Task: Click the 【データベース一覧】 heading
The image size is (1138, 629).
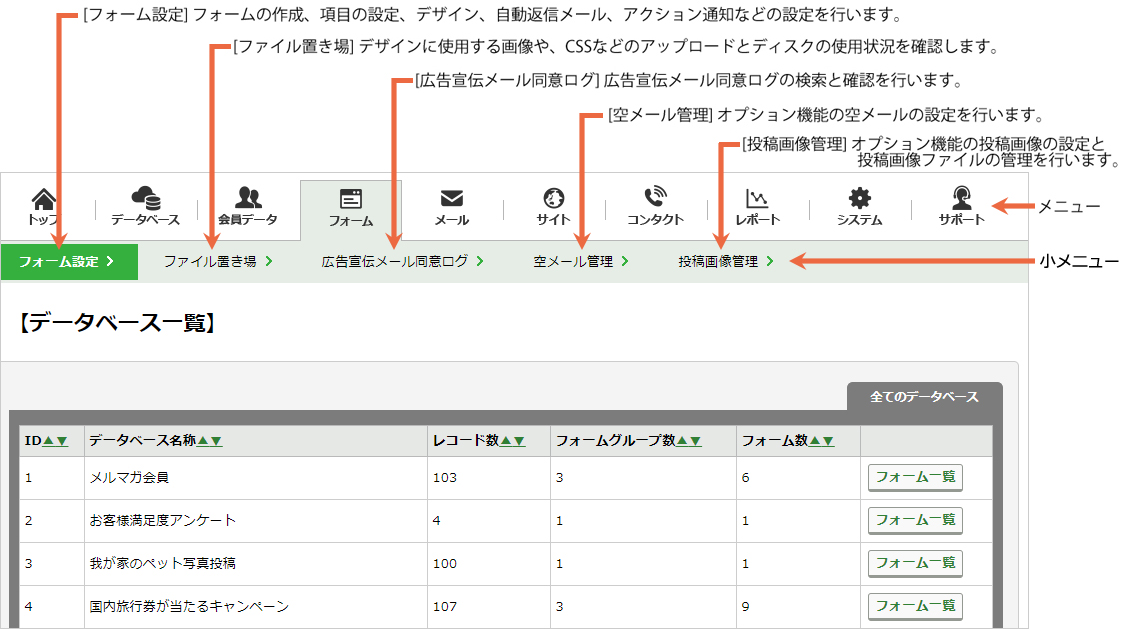Action: click(x=118, y=323)
